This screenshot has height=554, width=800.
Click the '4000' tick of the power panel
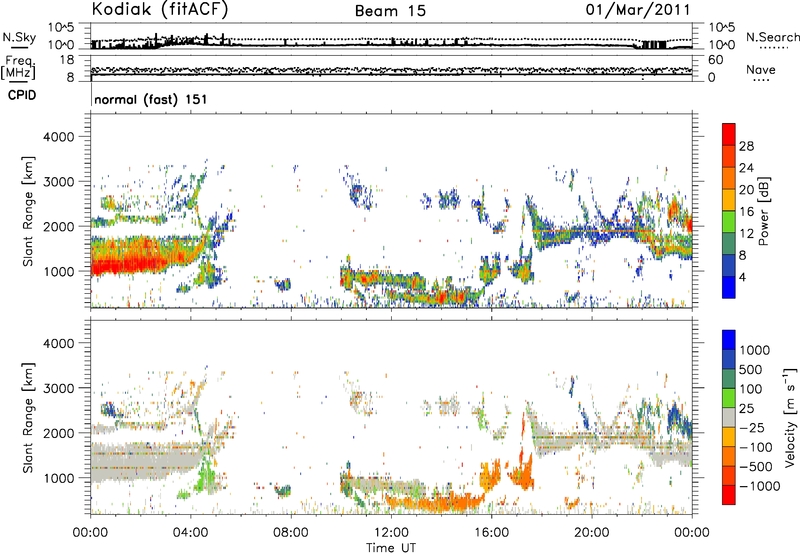click(x=59, y=137)
